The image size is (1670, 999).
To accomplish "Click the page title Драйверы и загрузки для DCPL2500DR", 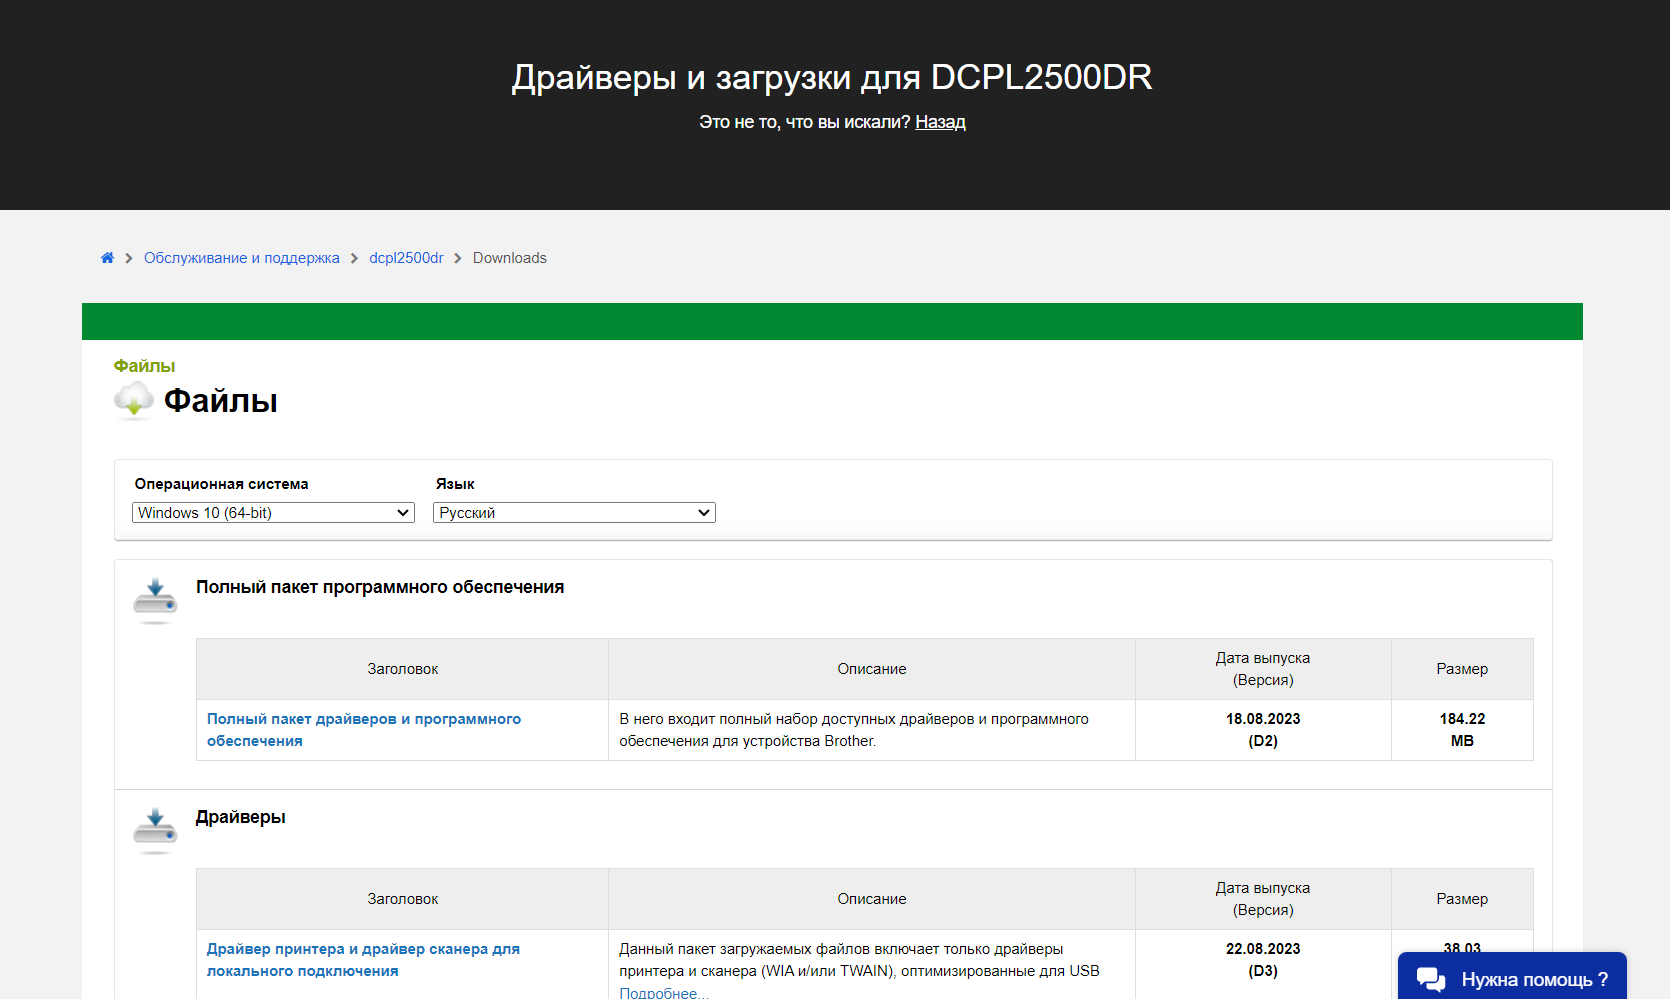I will pyautogui.click(x=832, y=77).
